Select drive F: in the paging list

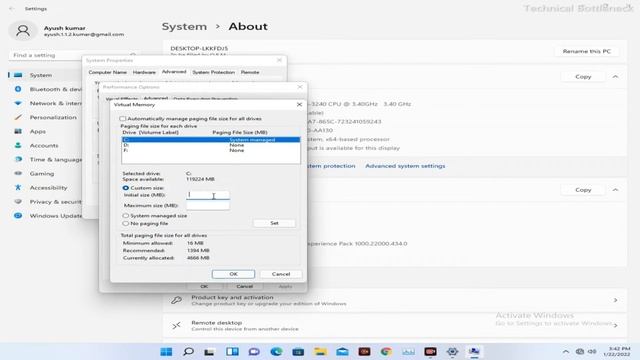pos(211,150)
